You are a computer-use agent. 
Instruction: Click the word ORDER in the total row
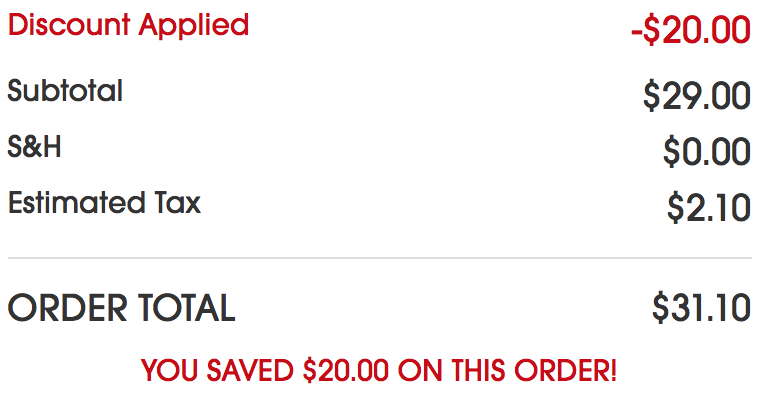[x=67, y=308]
